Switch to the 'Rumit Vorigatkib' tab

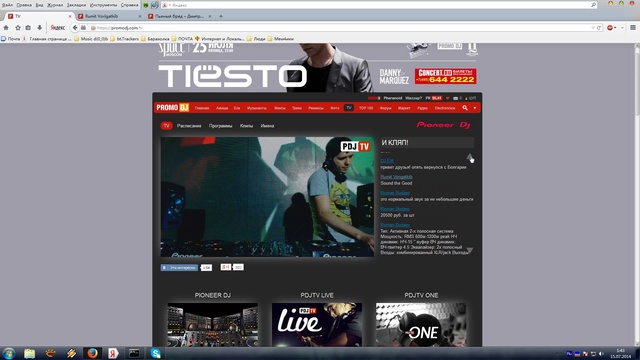coord(109,16)
